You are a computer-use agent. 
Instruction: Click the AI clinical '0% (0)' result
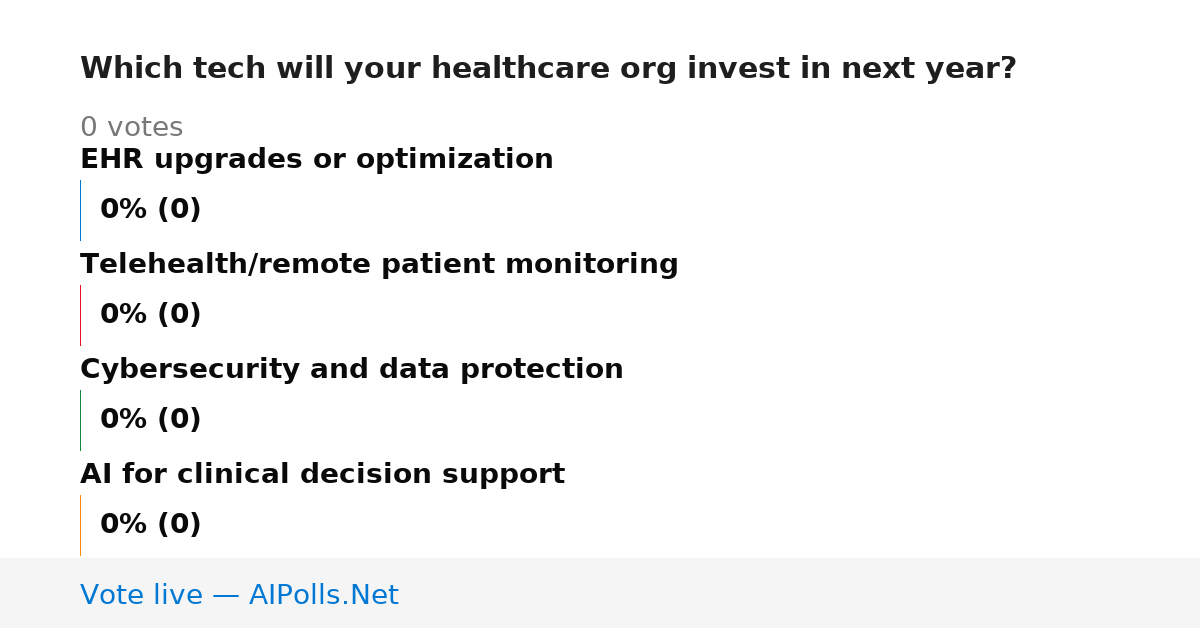[x=150, y=525]
